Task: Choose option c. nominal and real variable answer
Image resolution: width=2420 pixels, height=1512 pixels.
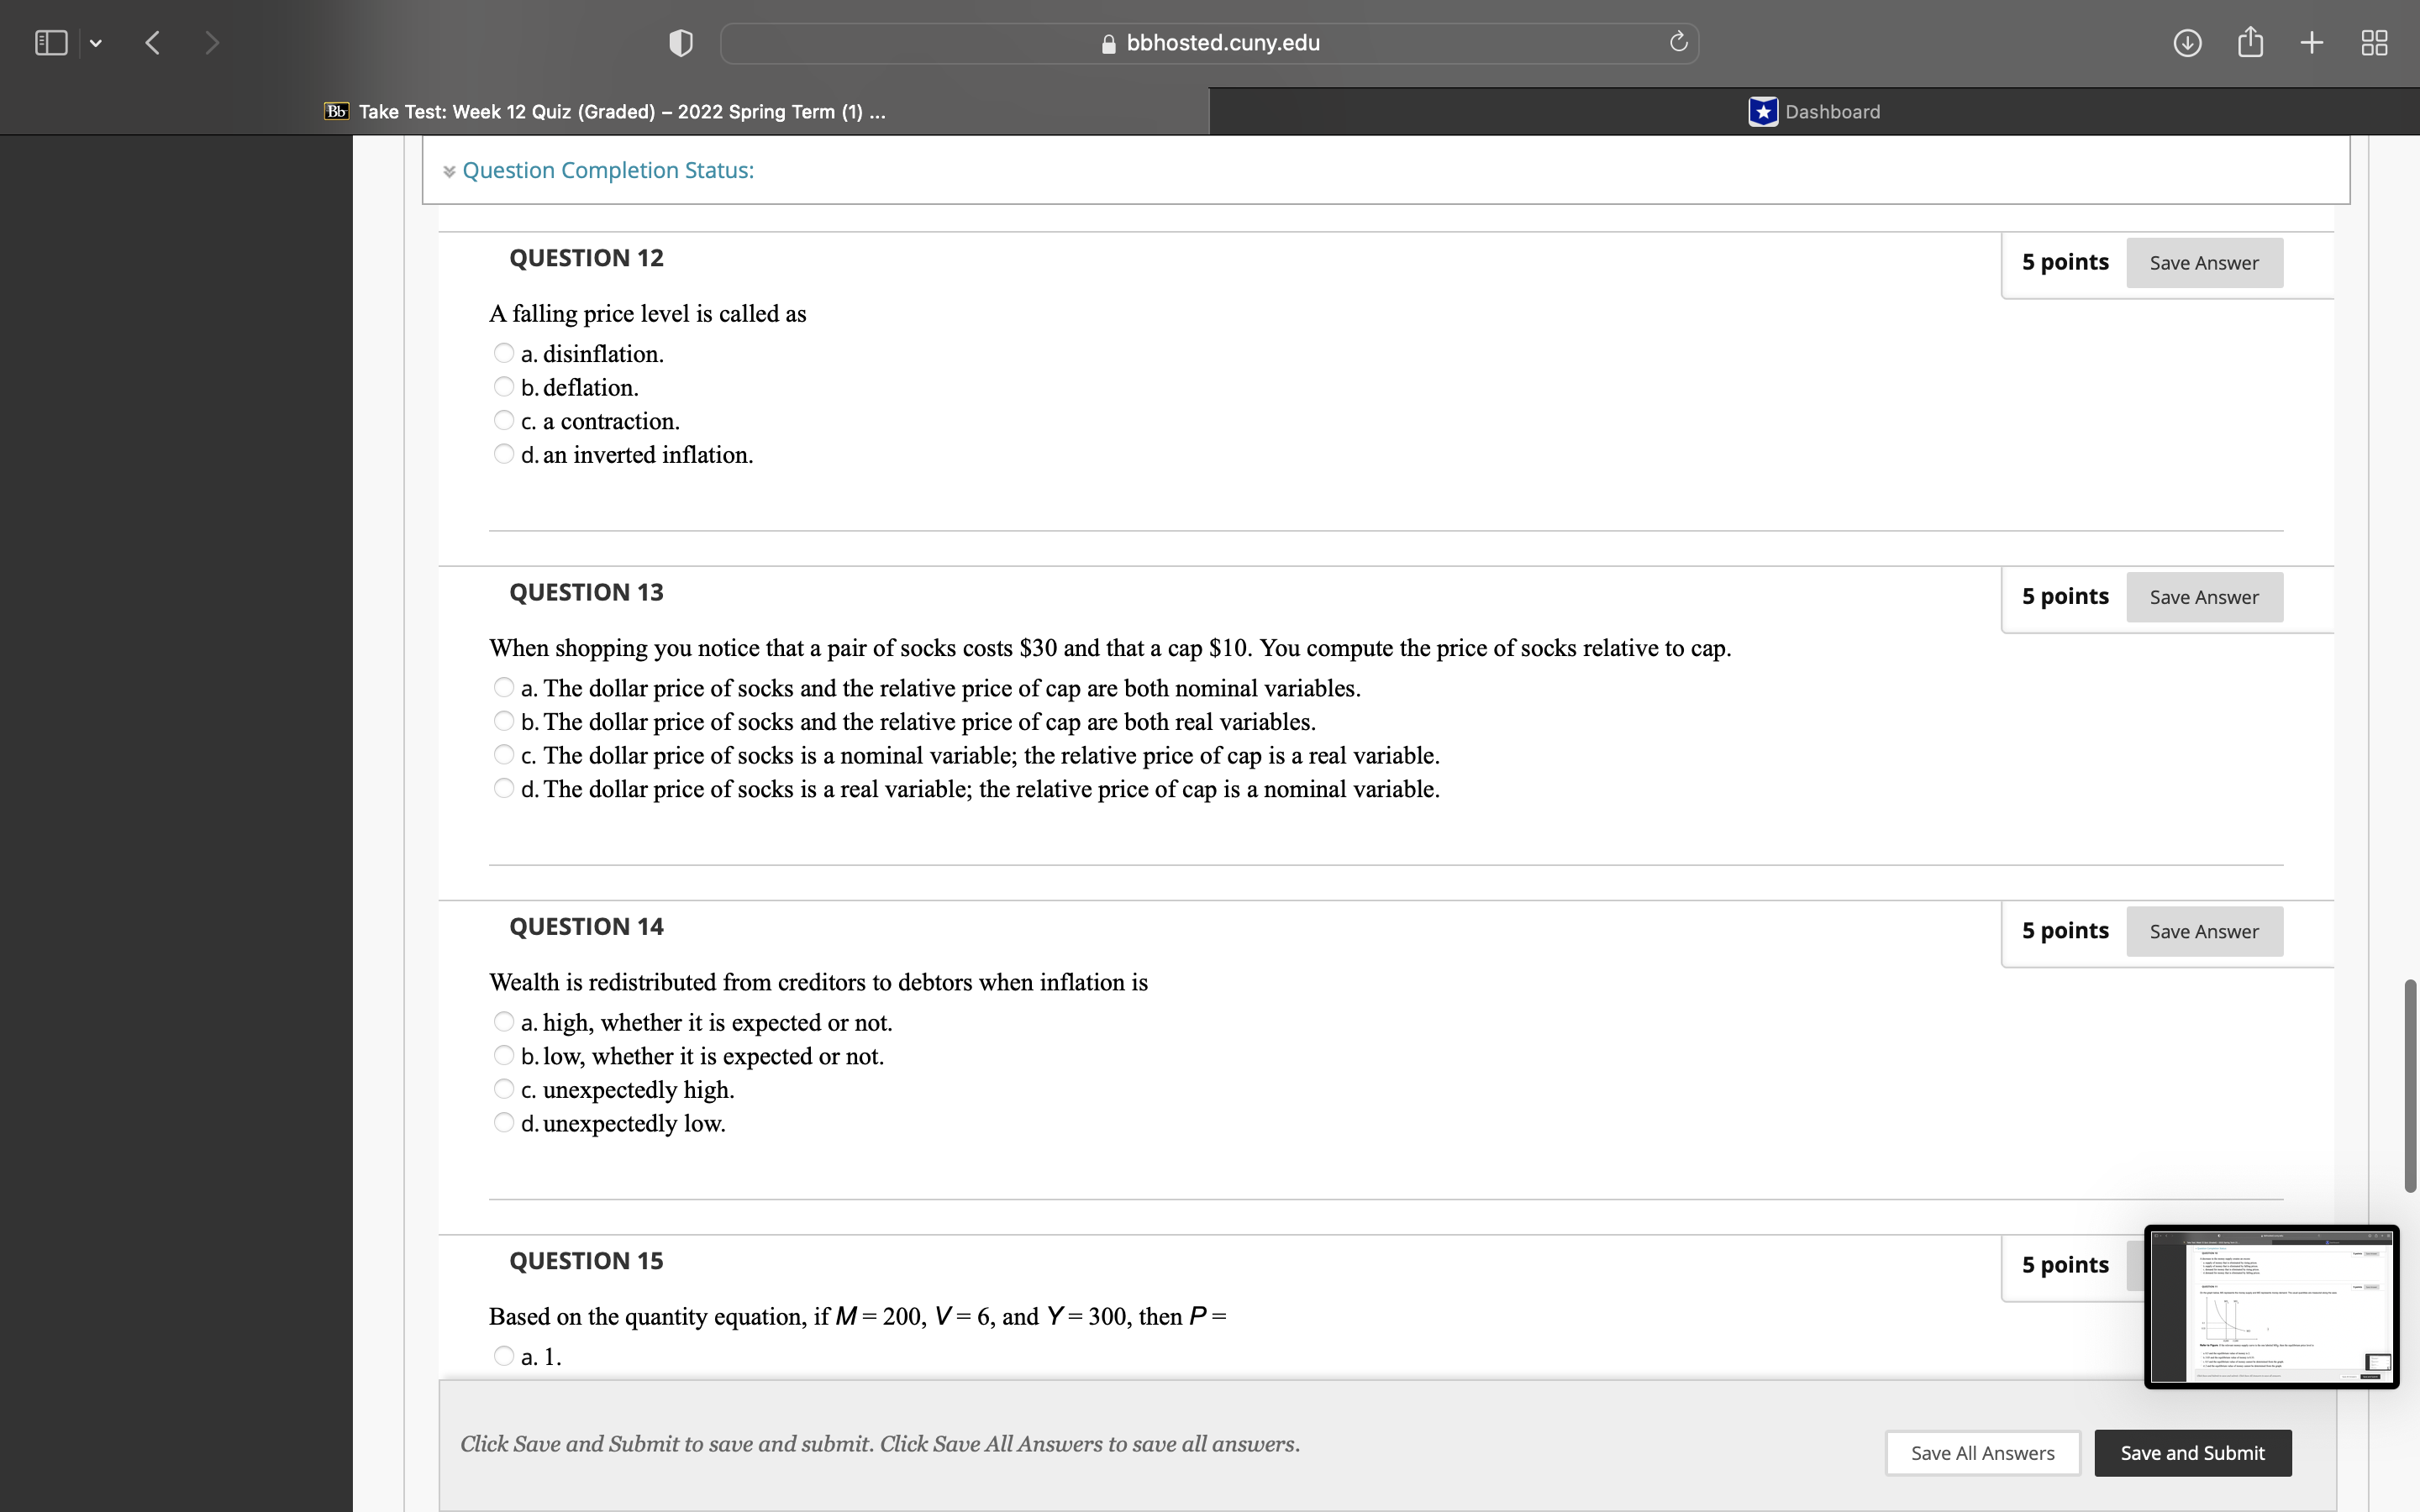Action: click(504, 755)
